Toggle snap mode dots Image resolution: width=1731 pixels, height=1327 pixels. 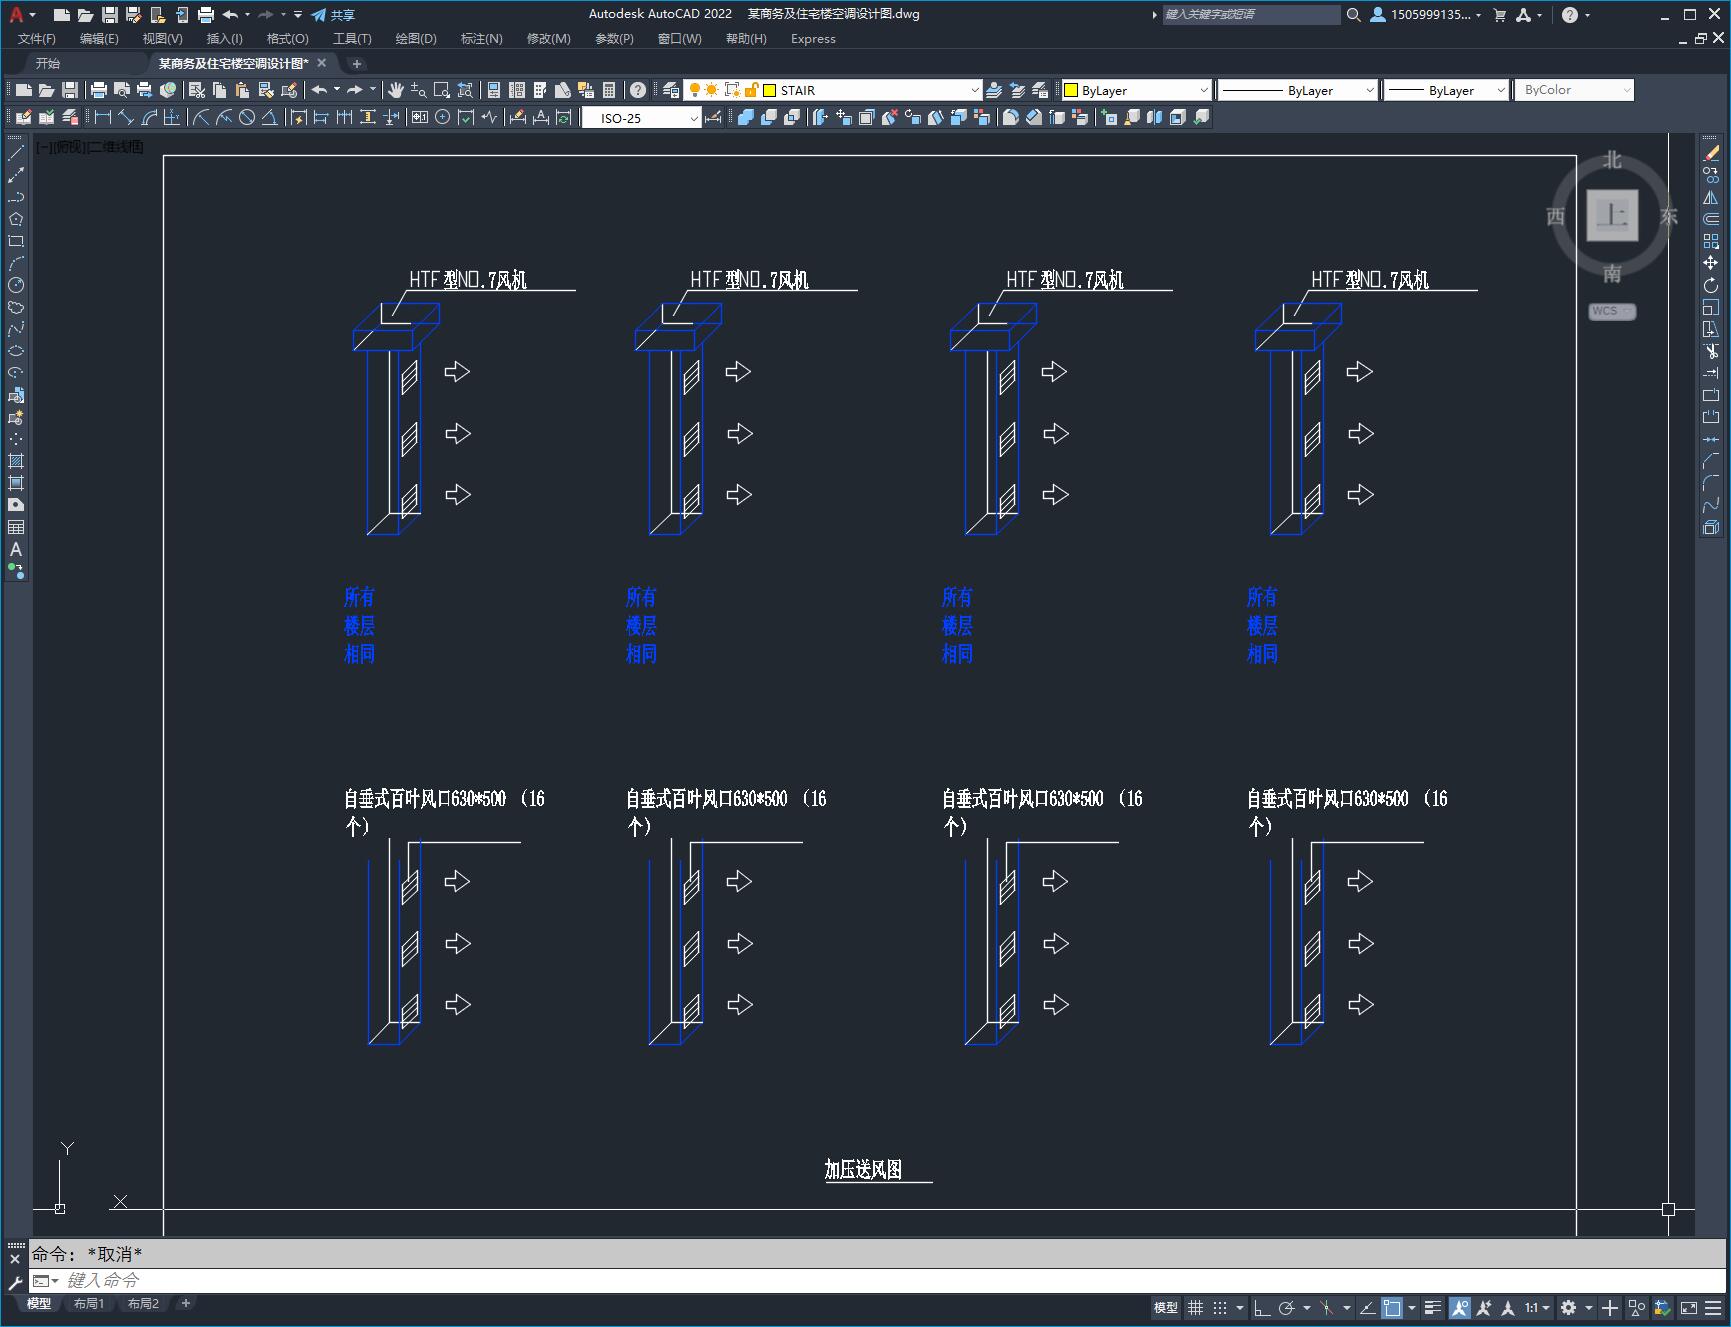pos(1220,1308)
